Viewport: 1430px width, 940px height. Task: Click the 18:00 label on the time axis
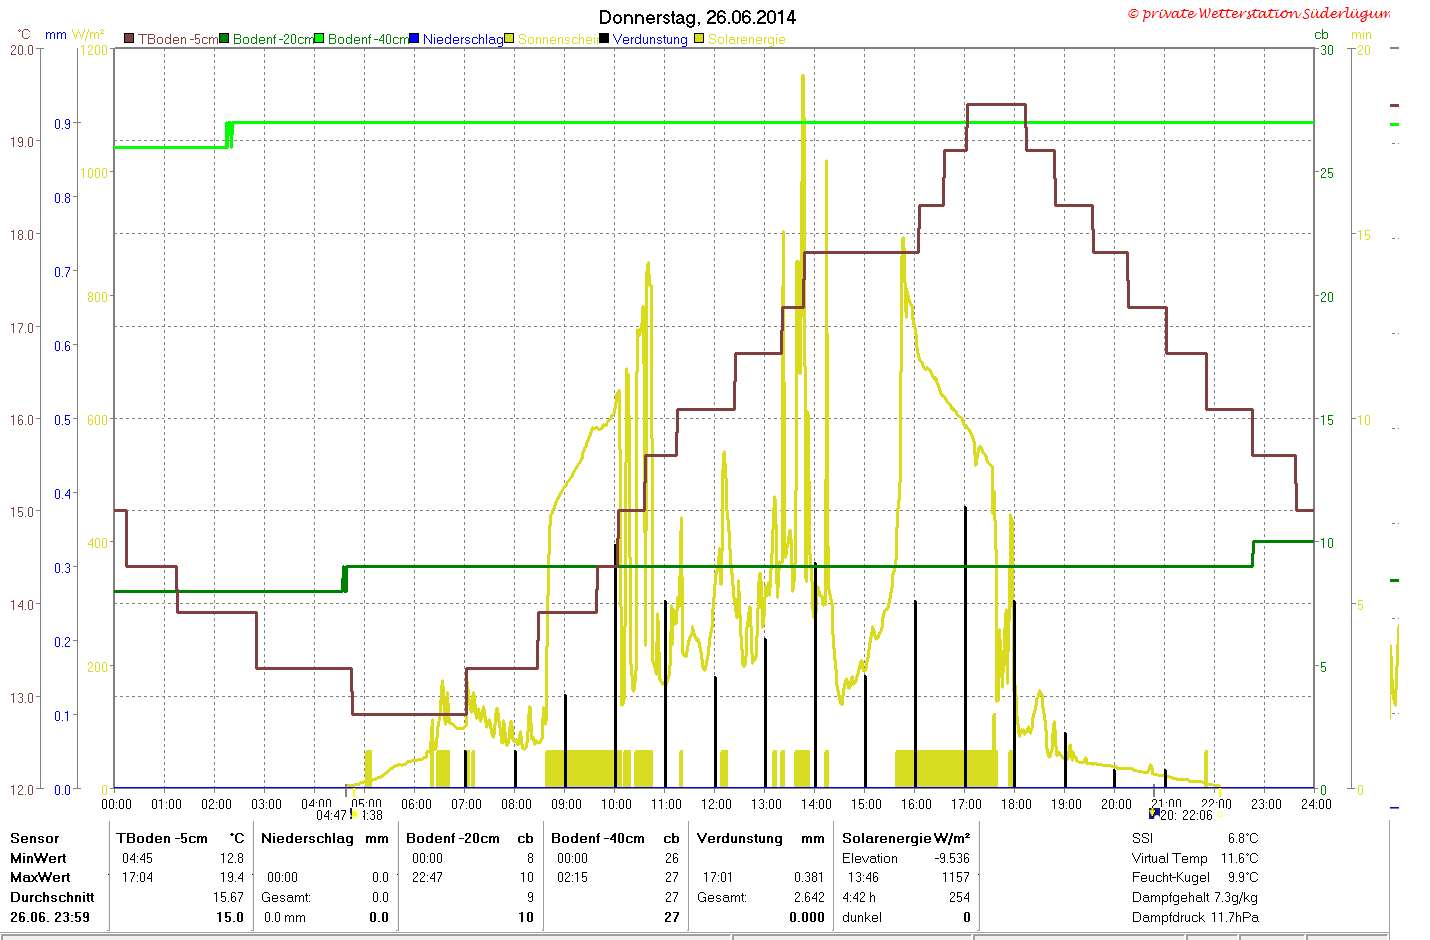(1016, 804)
